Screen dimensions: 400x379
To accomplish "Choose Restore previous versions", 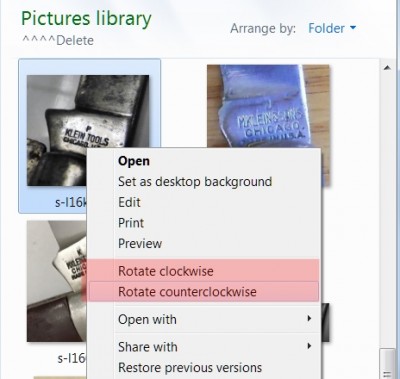I will (190, 368).
